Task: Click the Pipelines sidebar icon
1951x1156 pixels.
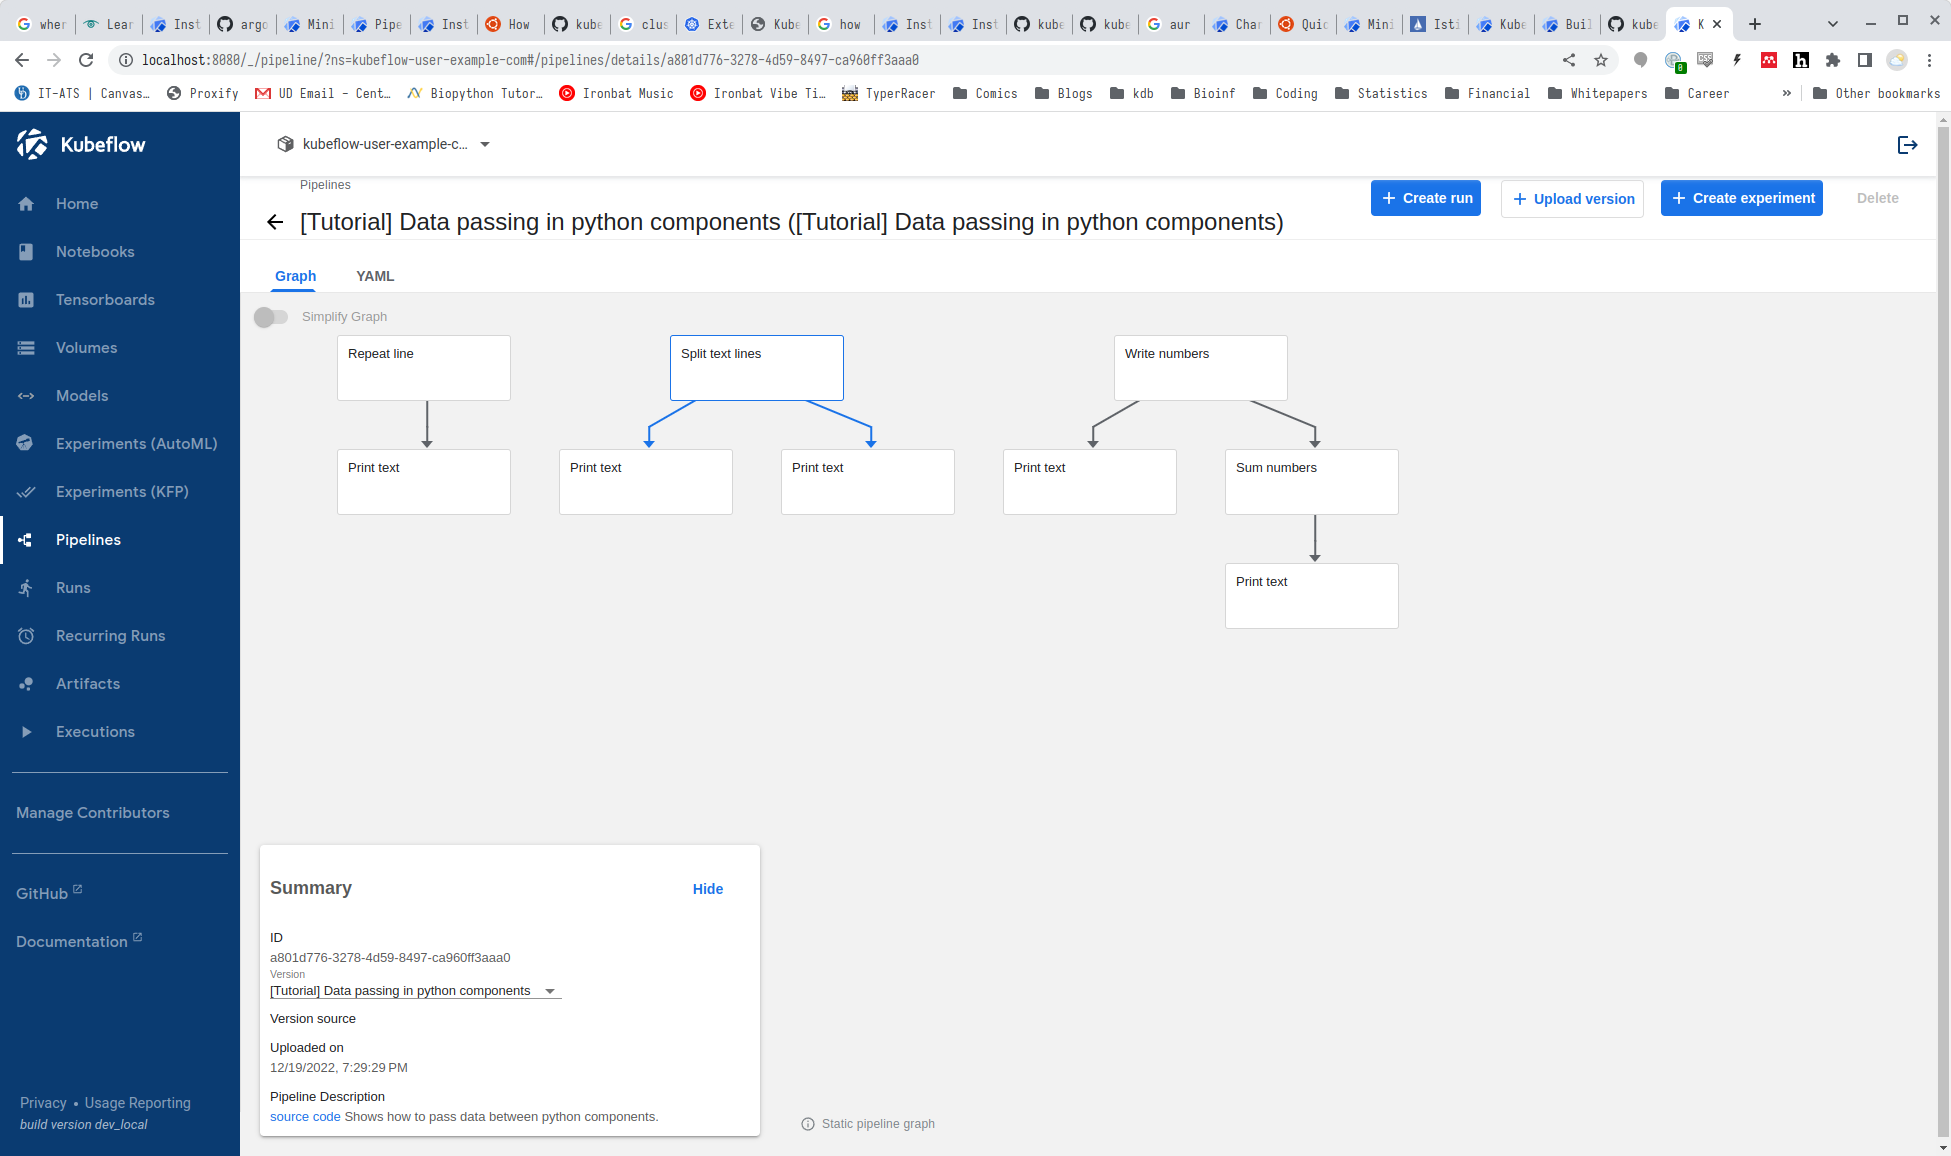Action: [26, 540]
